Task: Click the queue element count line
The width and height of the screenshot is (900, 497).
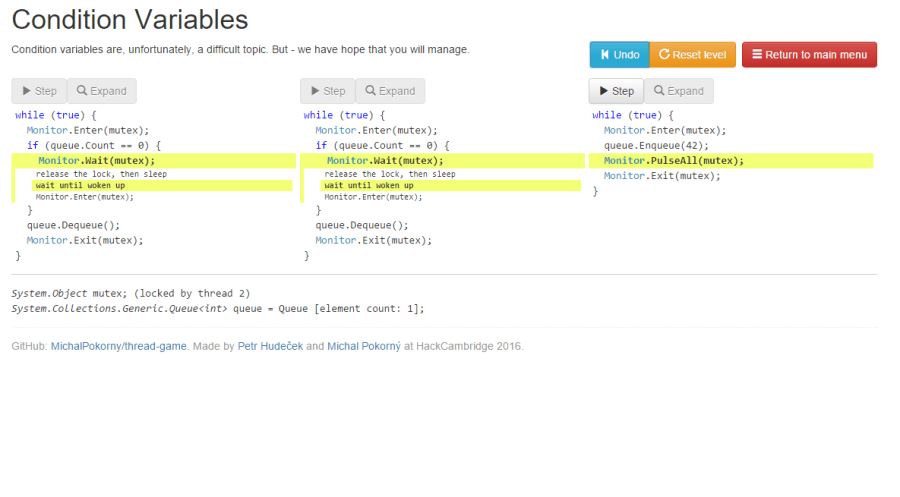Action: pyautogui.click(x=218, y=309)
